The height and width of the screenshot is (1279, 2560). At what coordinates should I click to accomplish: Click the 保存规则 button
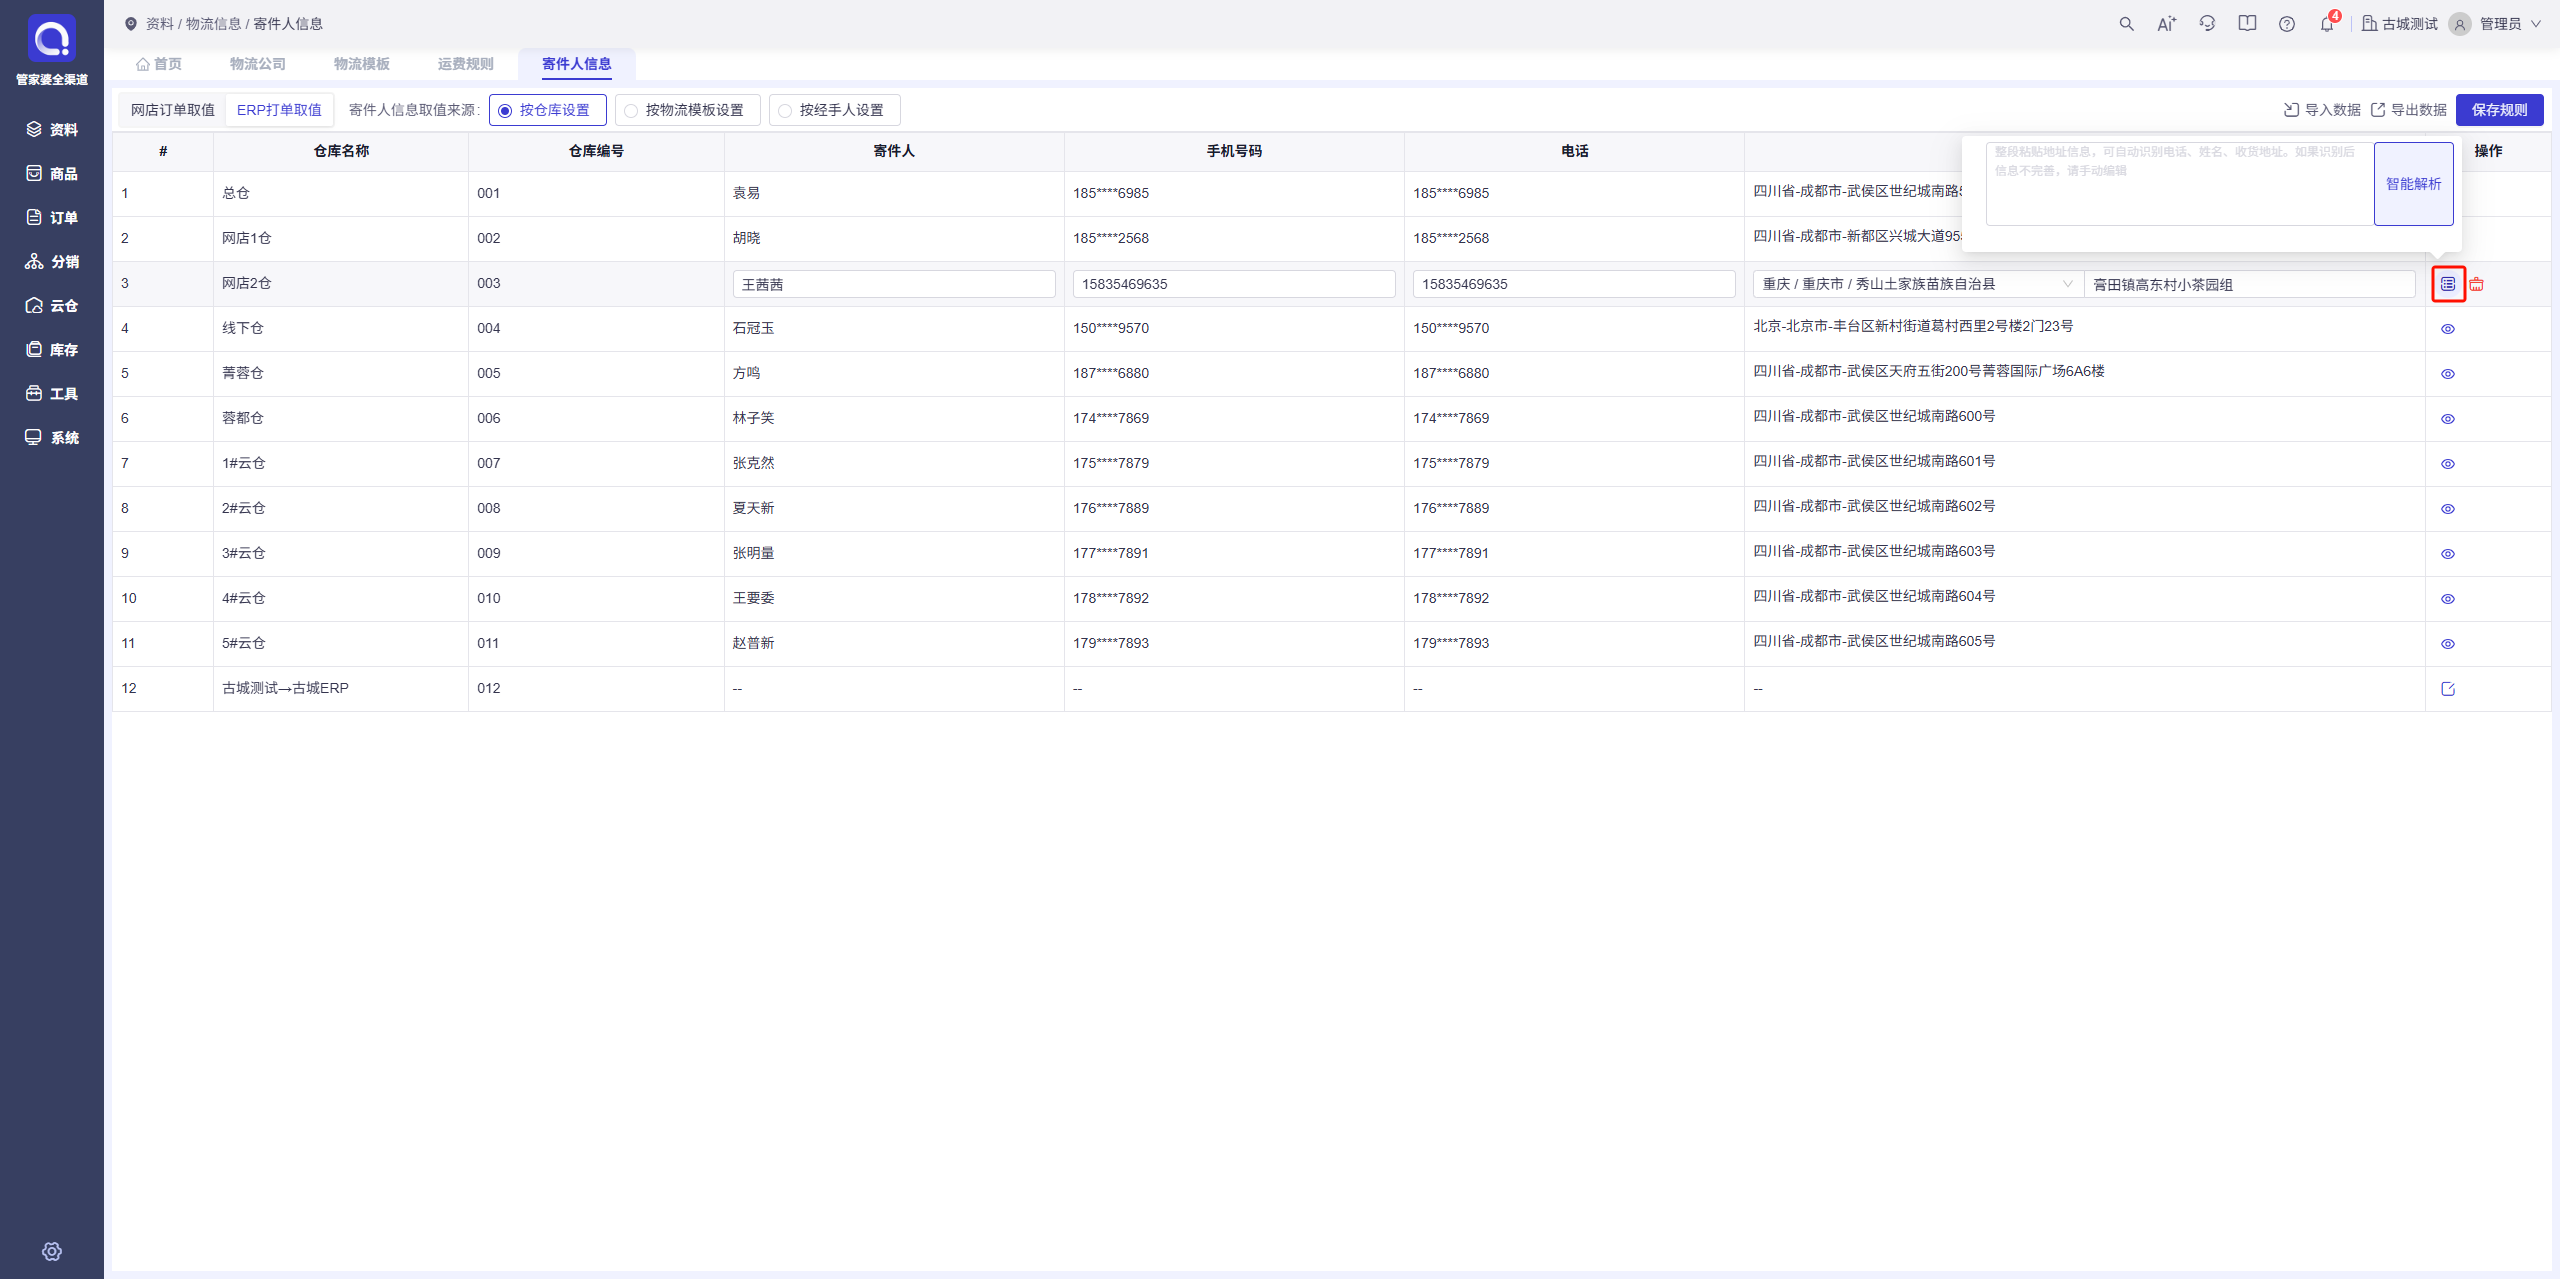[2500, 110]
